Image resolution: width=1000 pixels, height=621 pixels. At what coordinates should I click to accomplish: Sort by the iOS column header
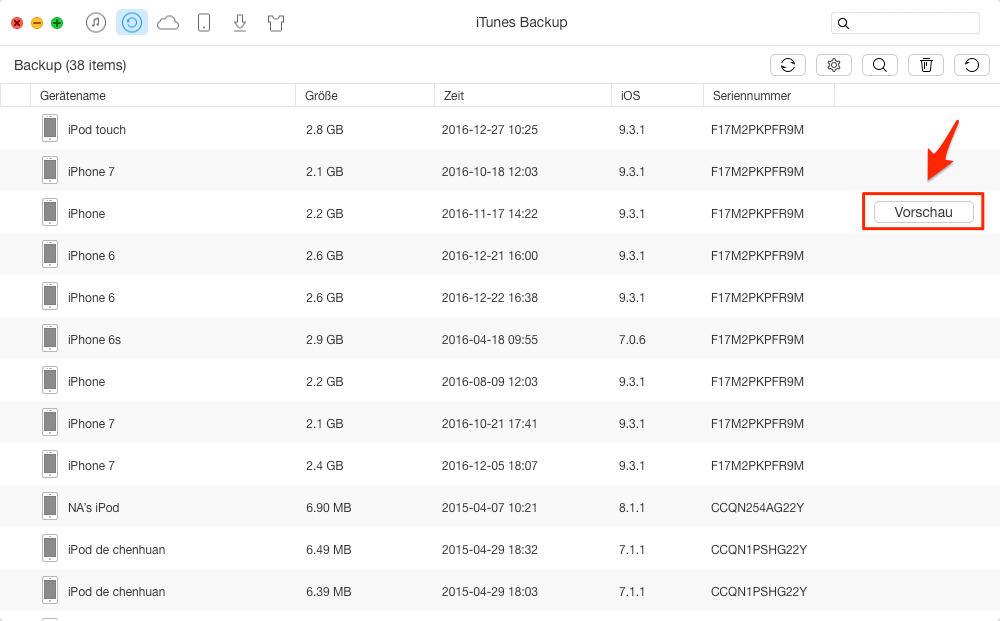[x=658, y=96]
